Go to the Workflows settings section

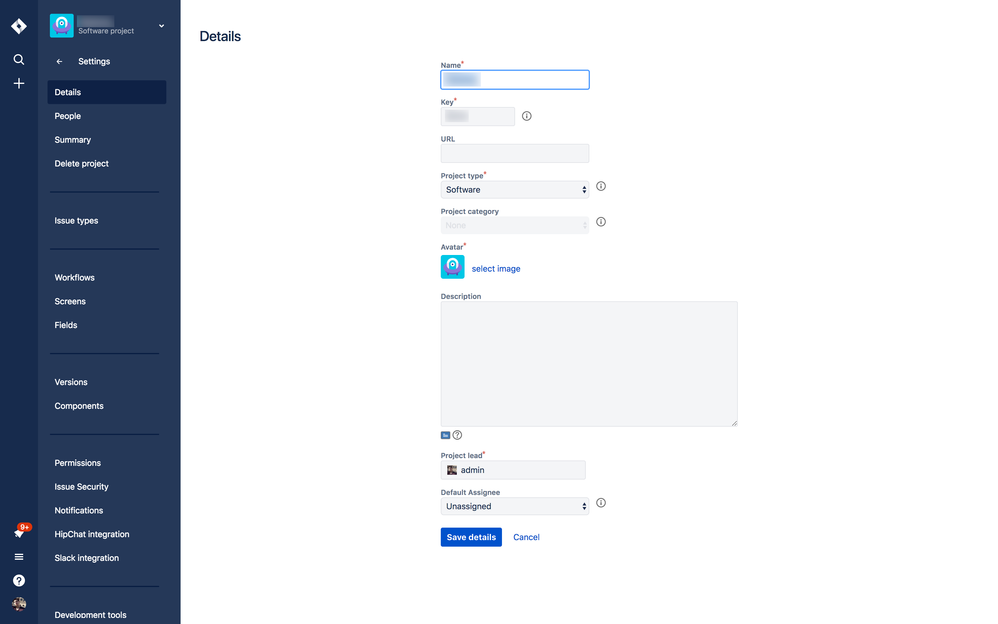[74, 277]
